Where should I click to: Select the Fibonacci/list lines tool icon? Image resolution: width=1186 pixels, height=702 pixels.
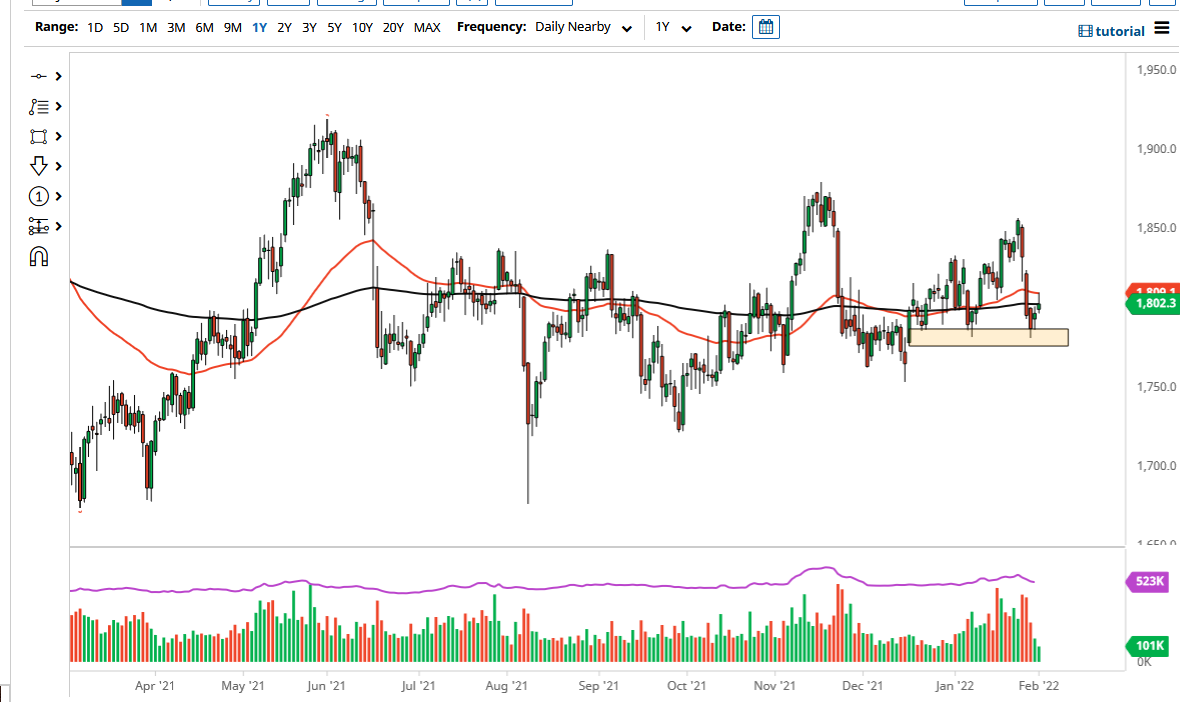point(39,107)
